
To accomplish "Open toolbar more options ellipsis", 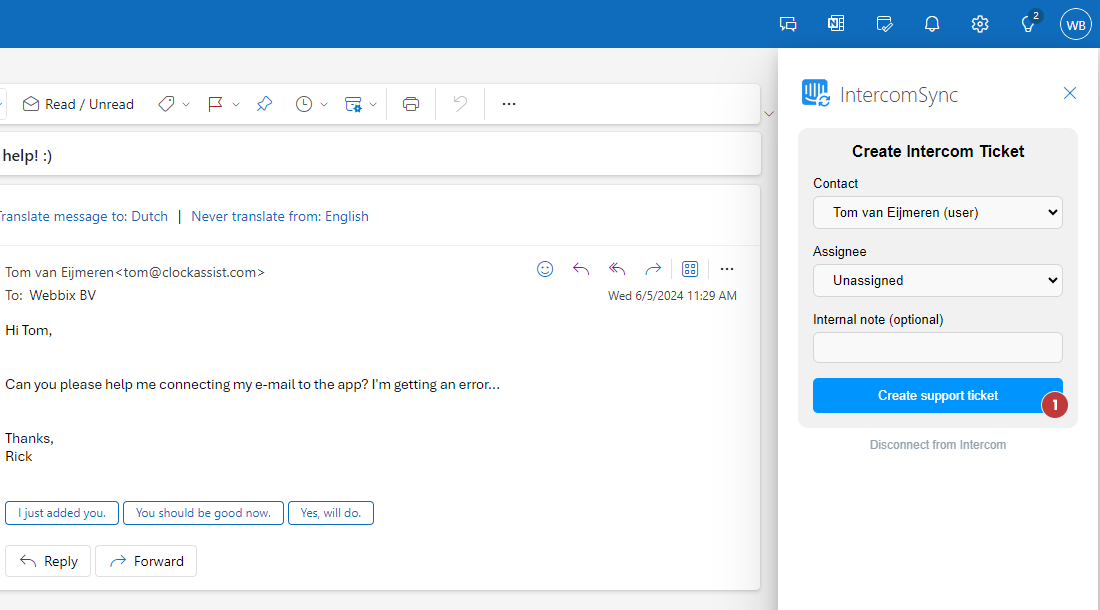I will tap(509, 104).
